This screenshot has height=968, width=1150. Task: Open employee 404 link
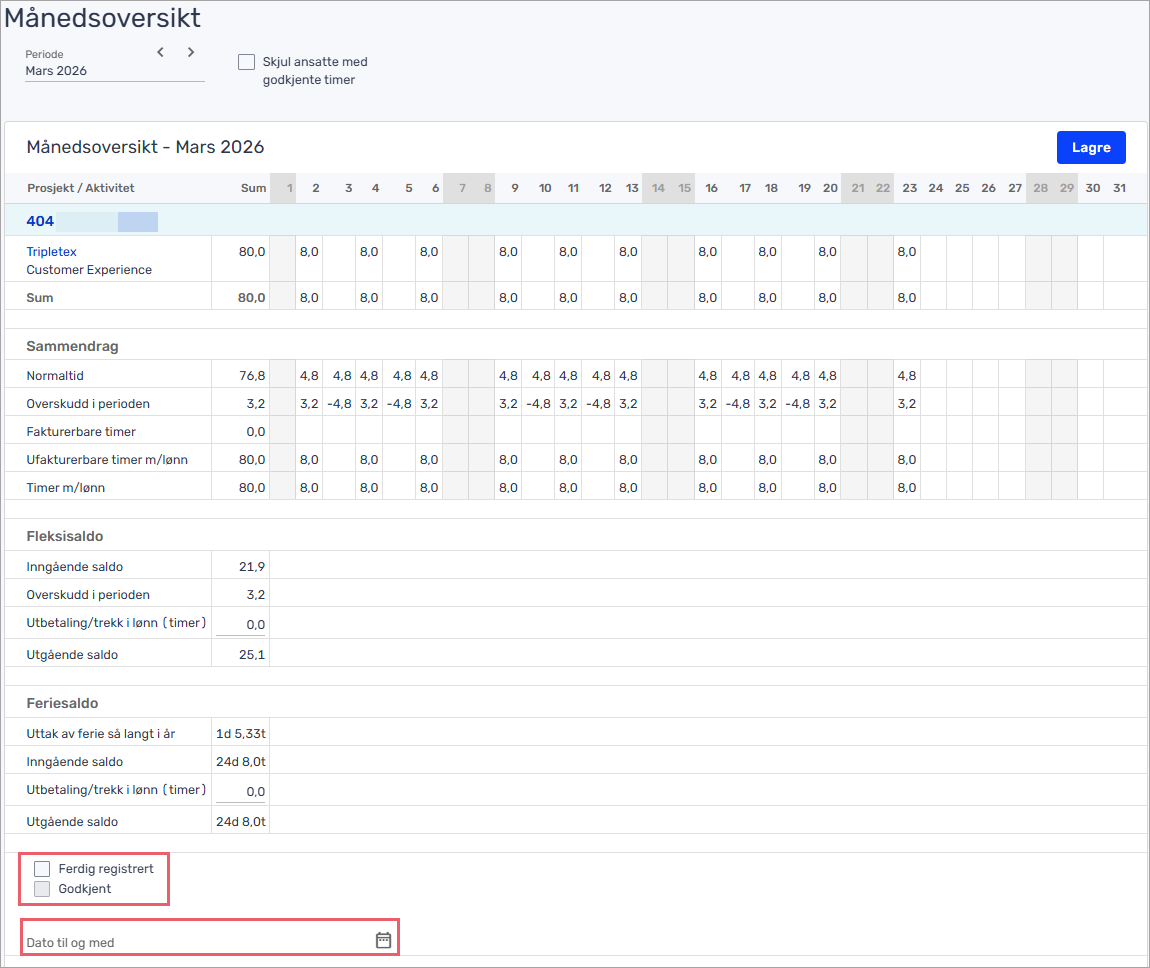(x=40, y=221)
